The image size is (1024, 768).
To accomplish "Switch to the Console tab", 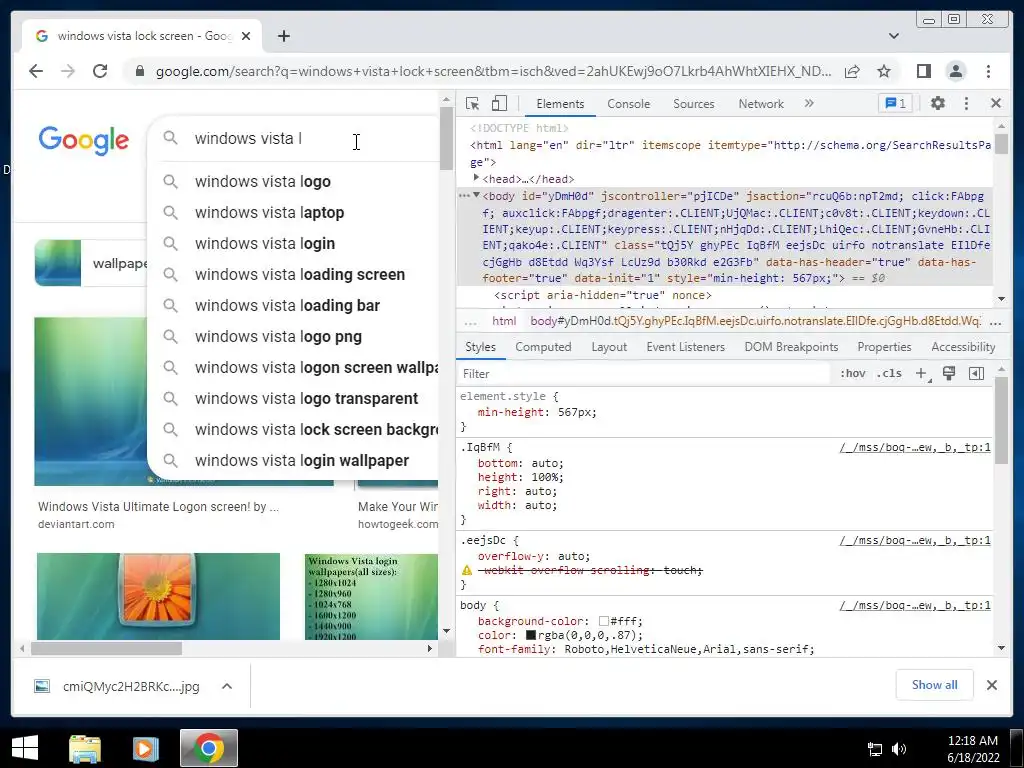I will (x=628, y=104).
